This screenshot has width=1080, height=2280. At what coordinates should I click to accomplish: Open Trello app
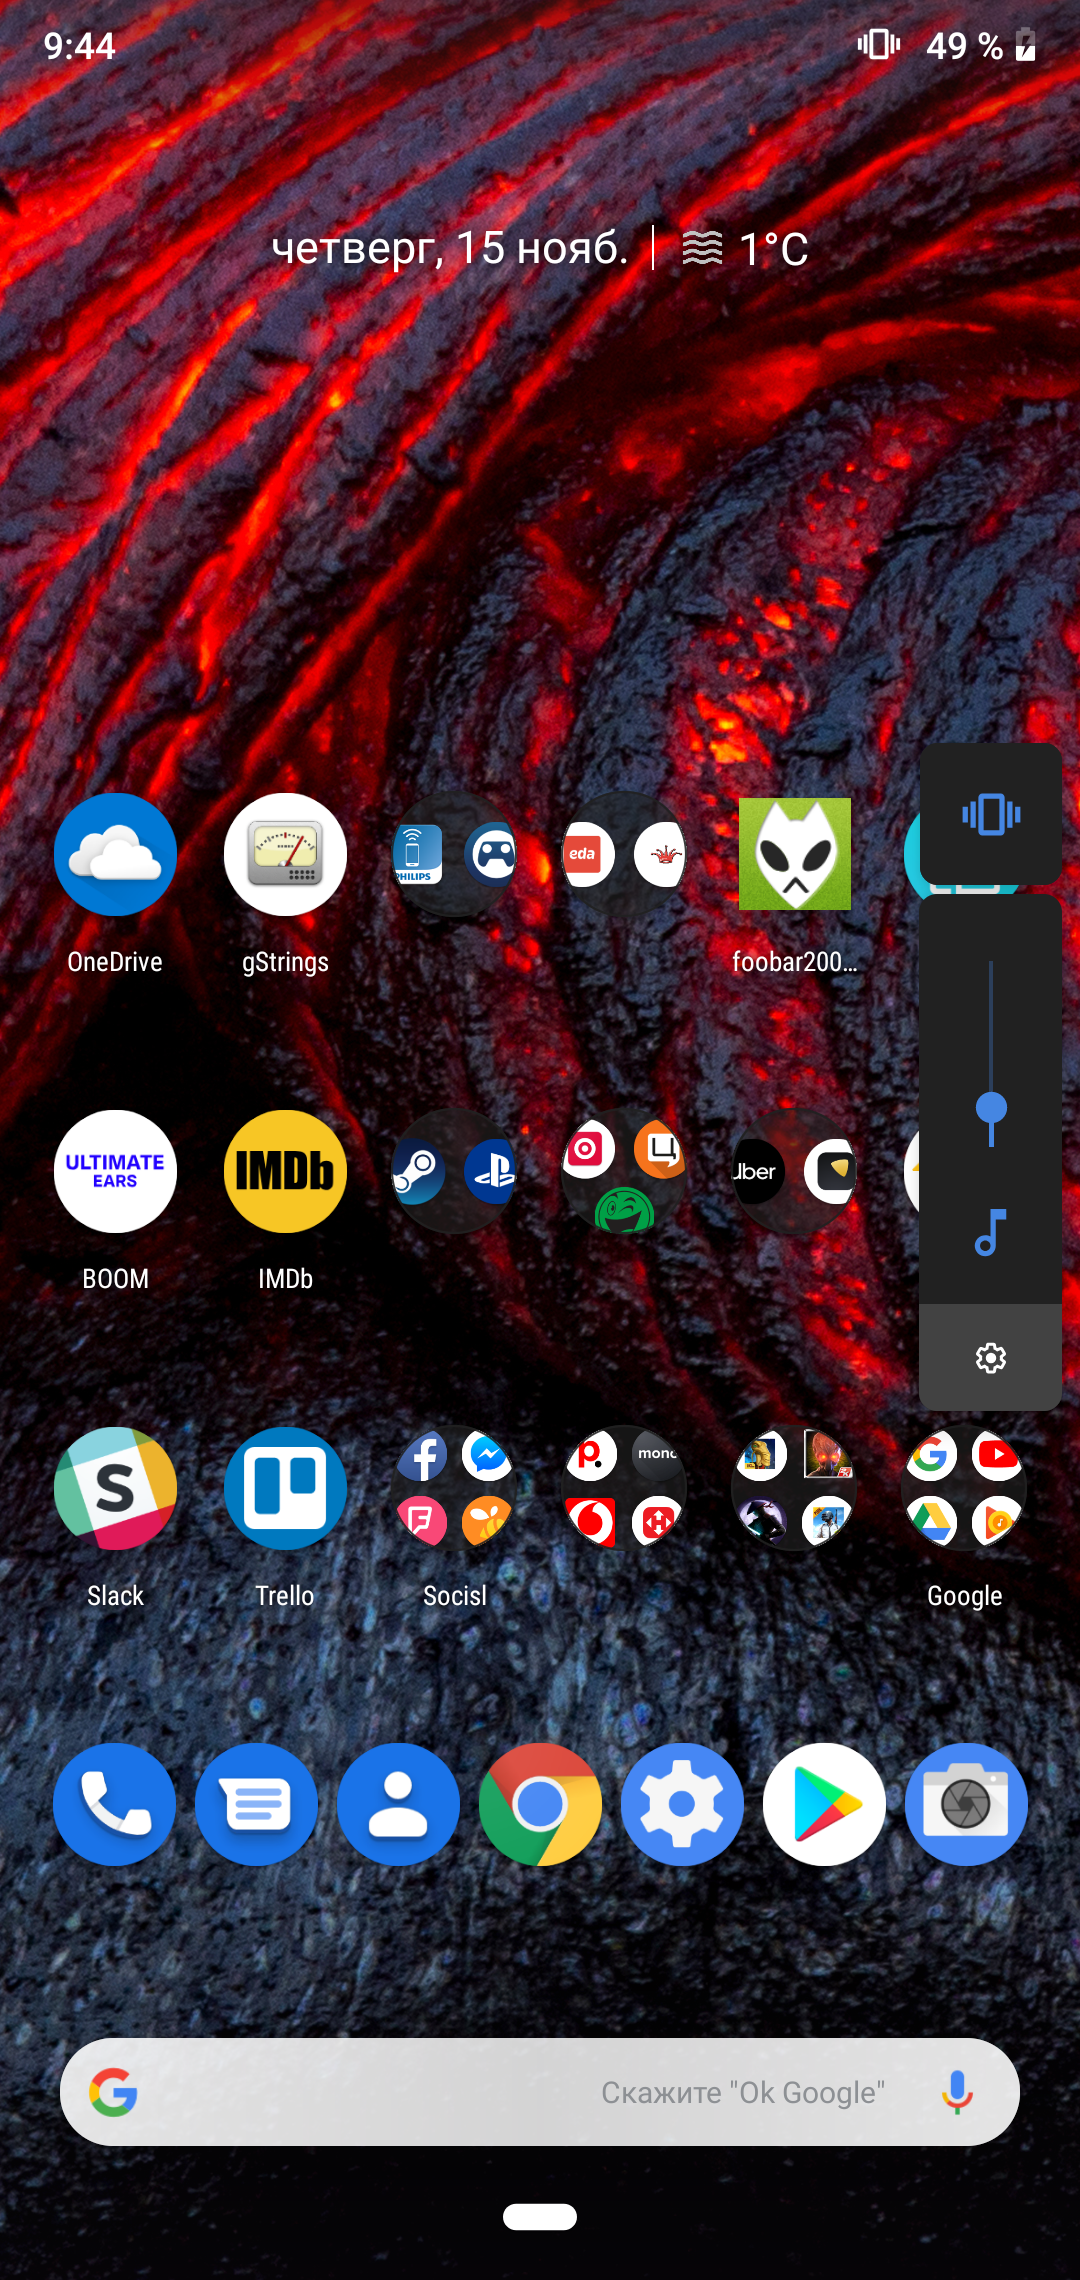tap(285, 1489)
